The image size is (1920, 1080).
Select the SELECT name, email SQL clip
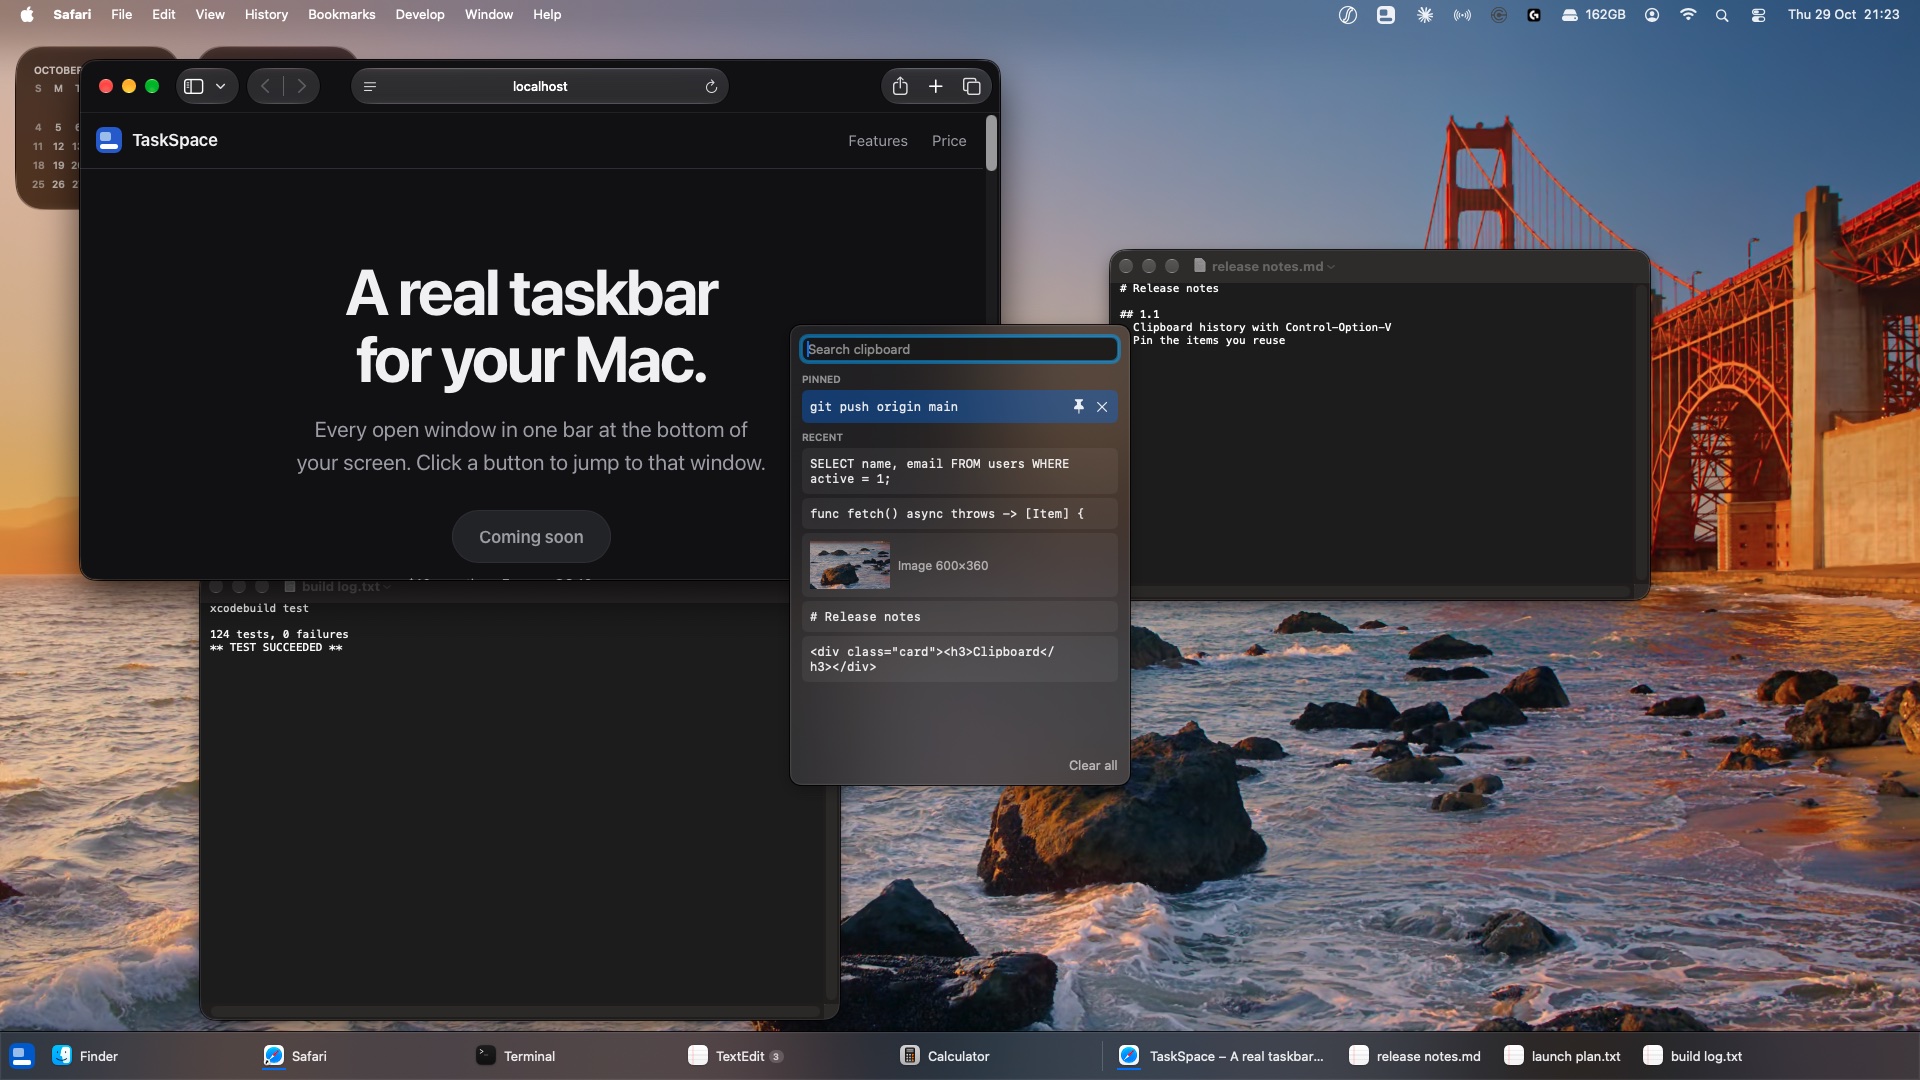(959, 471)
